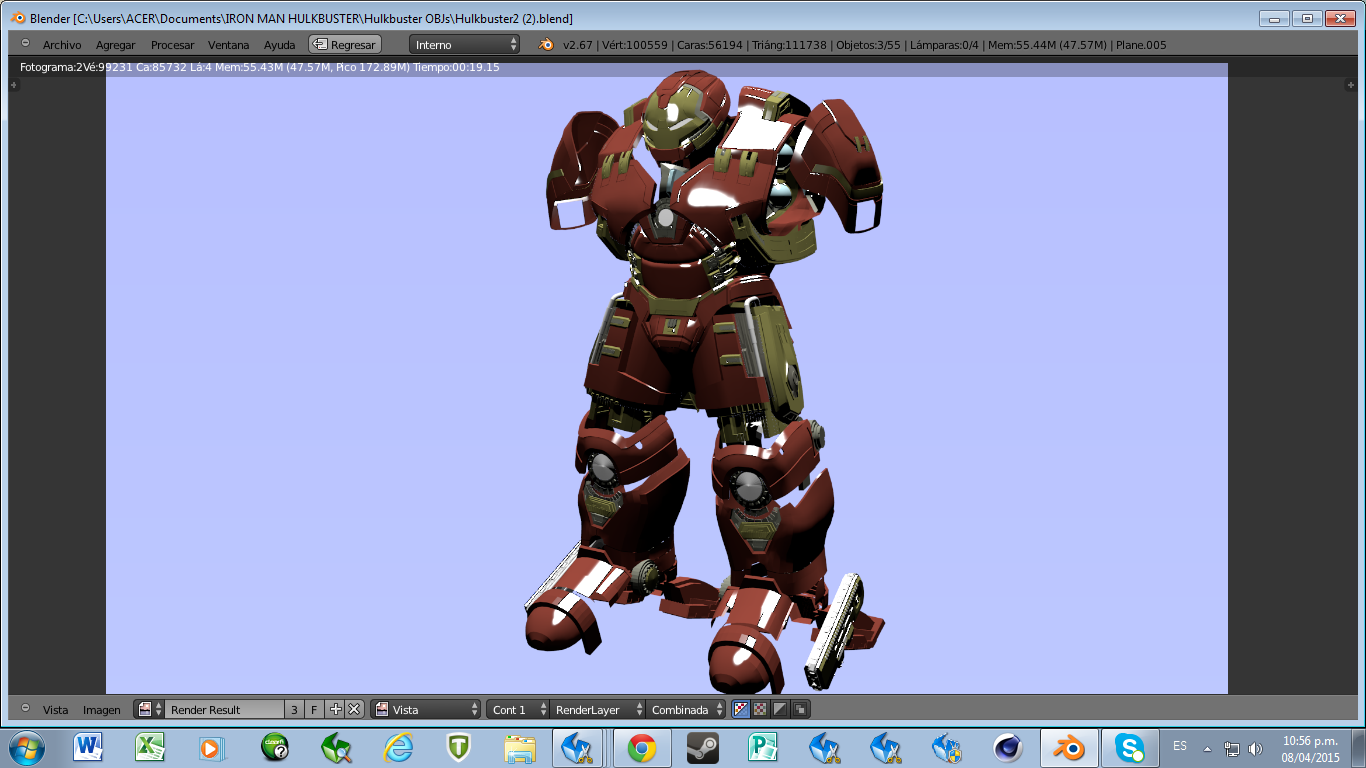Add a new image with the plus icon

point(336,709)
